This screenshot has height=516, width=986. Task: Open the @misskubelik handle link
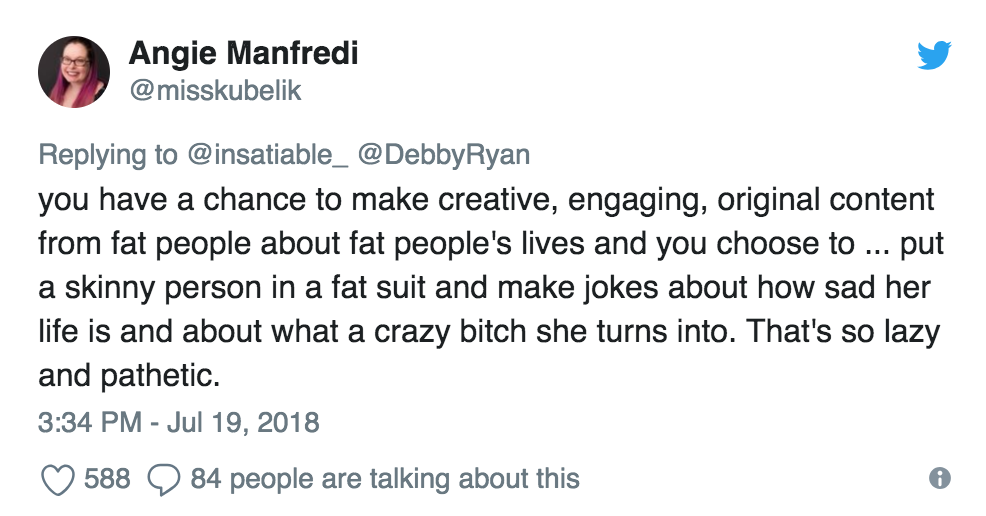click(215, 91)
